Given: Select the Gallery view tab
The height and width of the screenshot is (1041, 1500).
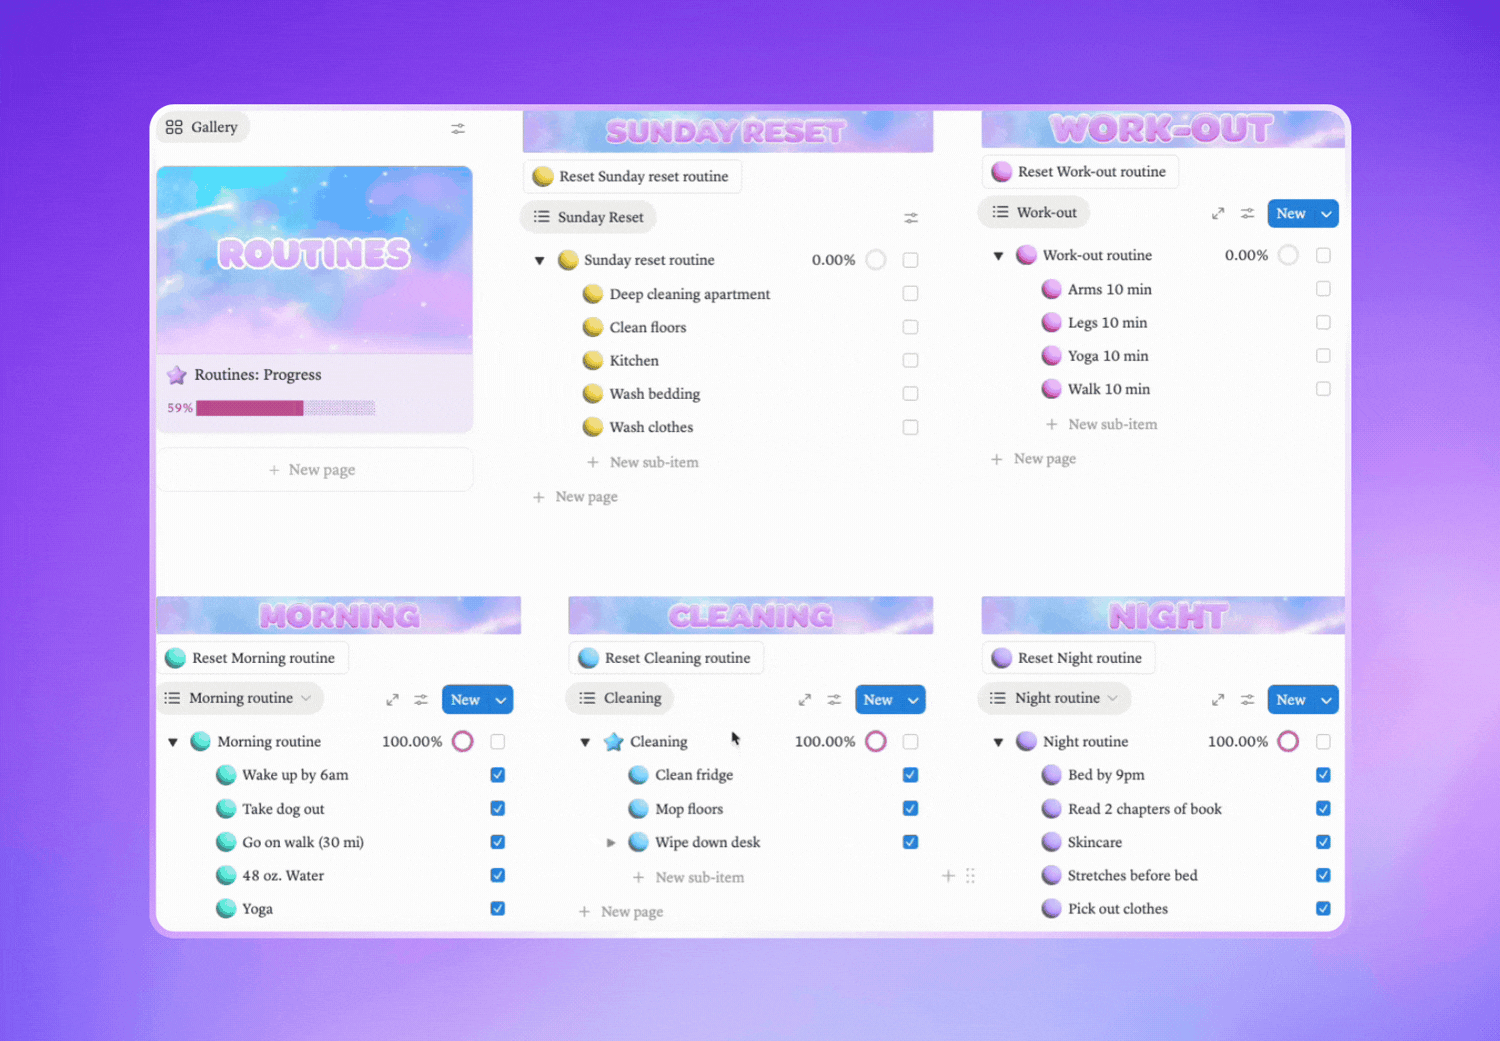Looking at the screenshot, I should [x=202, y=127].
